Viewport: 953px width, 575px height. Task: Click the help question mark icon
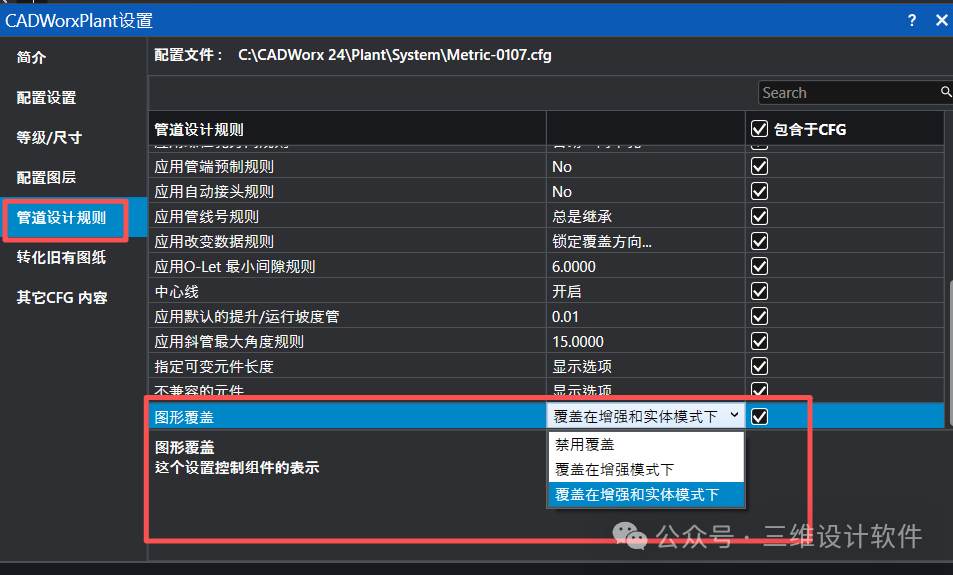point(912,21)
